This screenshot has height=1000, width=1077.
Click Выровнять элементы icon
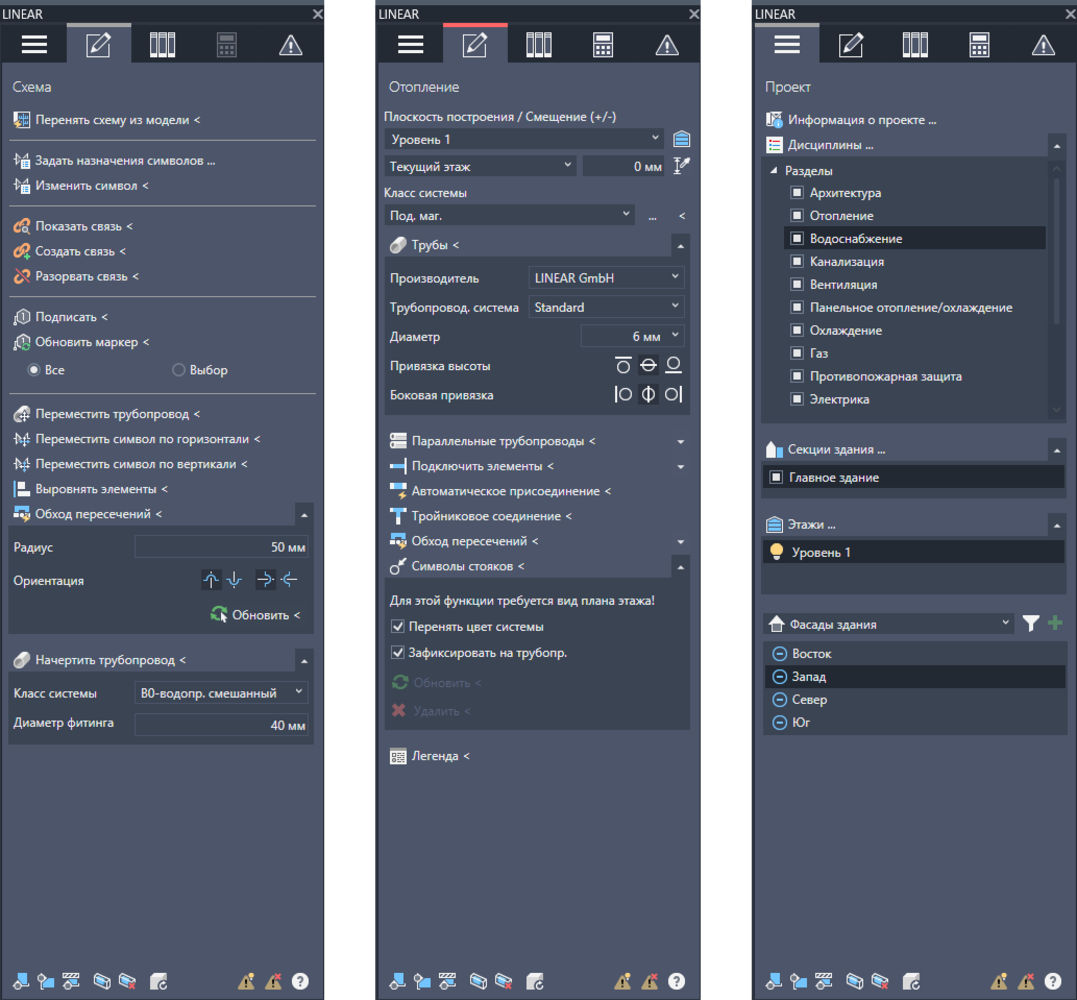coord(22,489)
